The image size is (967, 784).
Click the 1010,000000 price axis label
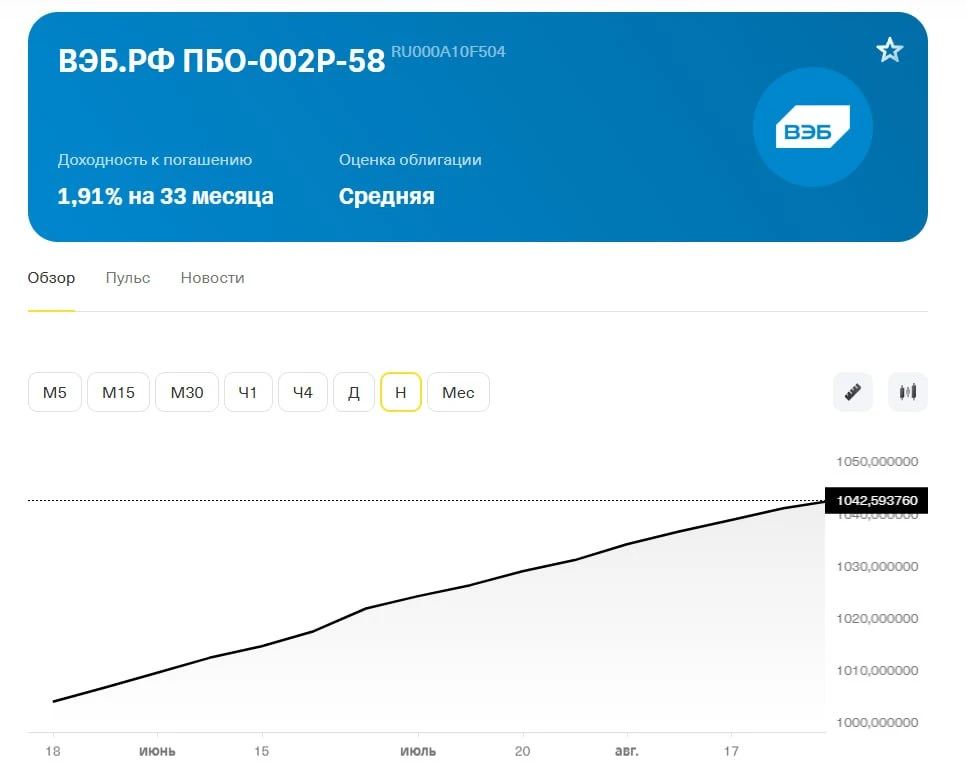tap(877, 671)
